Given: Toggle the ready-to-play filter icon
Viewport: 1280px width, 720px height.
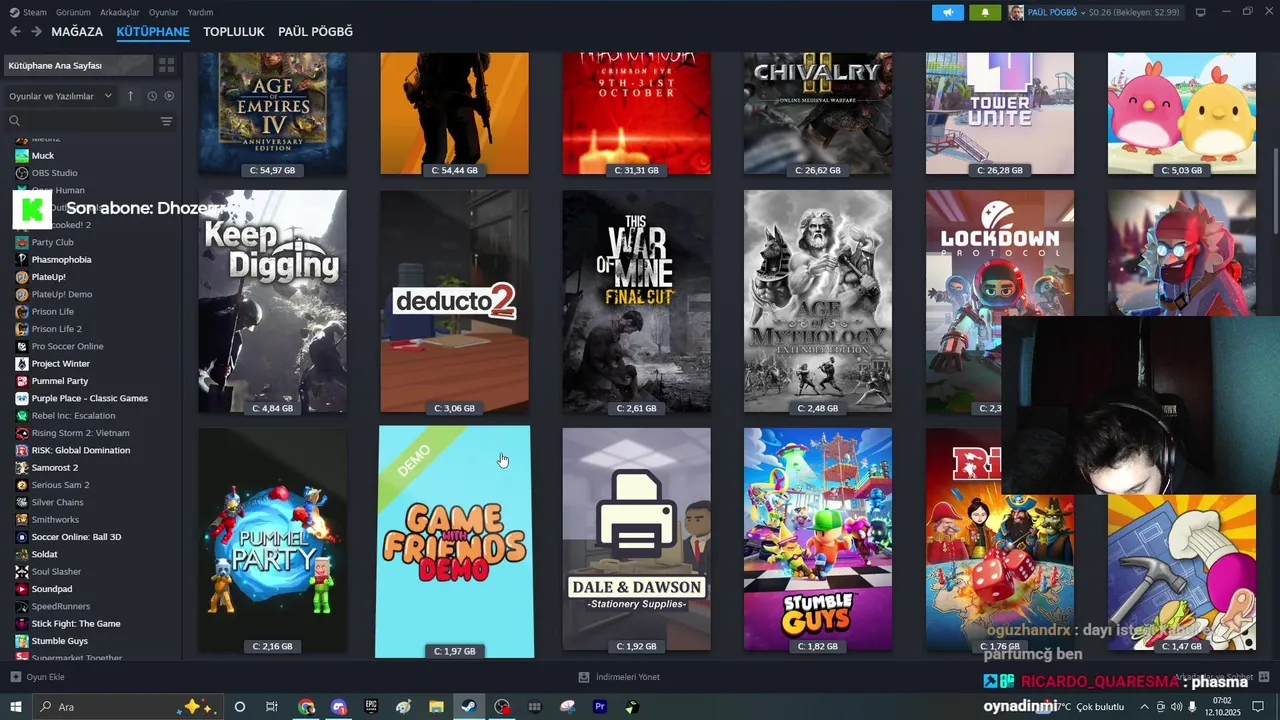Looking at the screenshot, I should point(169,96).
